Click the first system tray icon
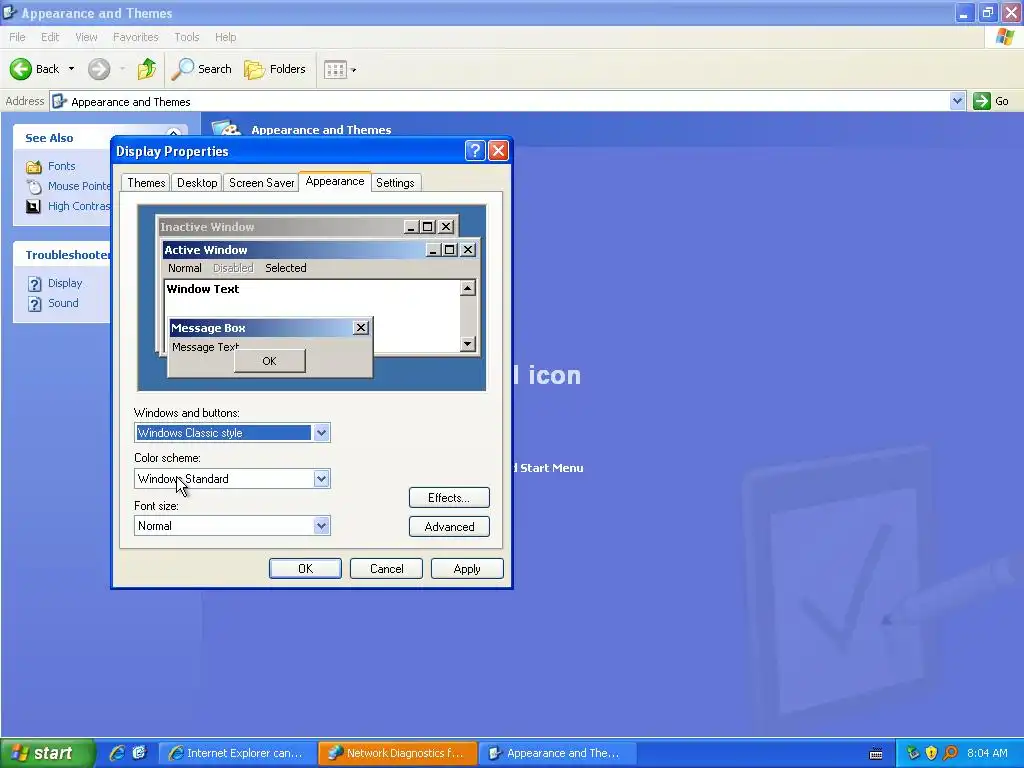Image resolution: width=1024 pixels, height=768 pixels. click(913, 753)
